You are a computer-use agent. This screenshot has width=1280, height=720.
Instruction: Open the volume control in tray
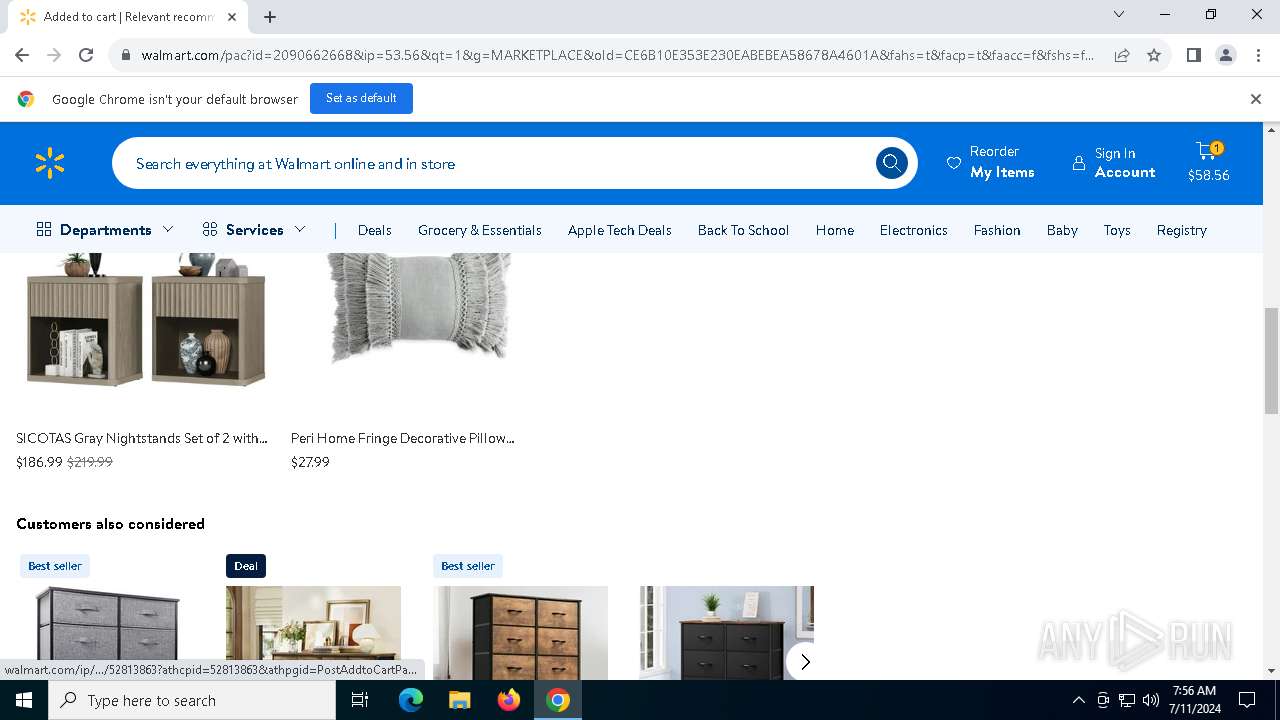tap(1151, 700)
